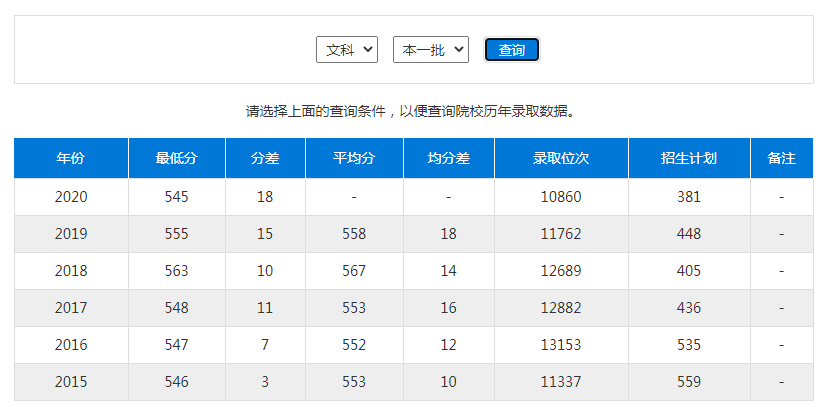The height and width of the screenshot is (407, 819).
Task: Select the 559 enrollment plan value
Action: tap(689, 382)
